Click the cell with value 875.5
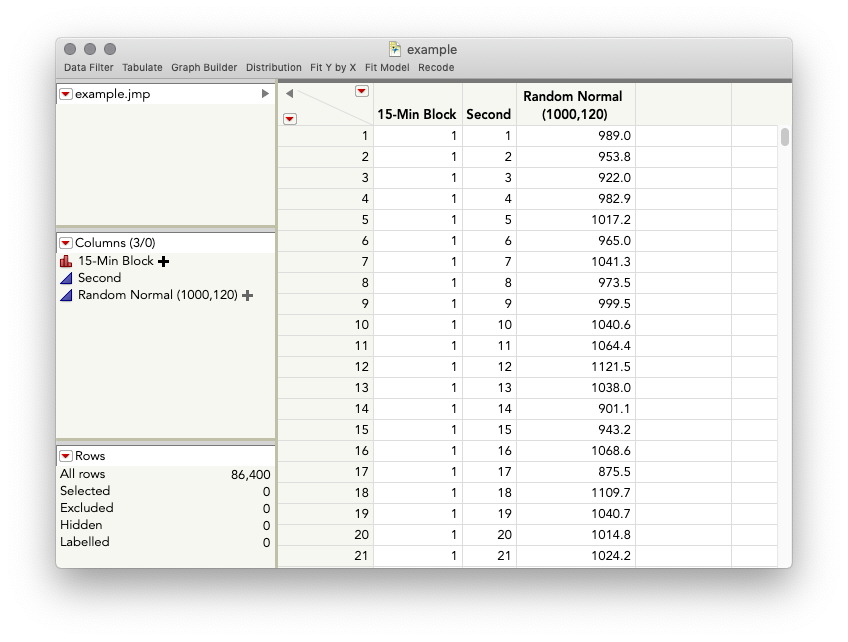The height and width of the screenshot is (642, 848). pos(576,472)
